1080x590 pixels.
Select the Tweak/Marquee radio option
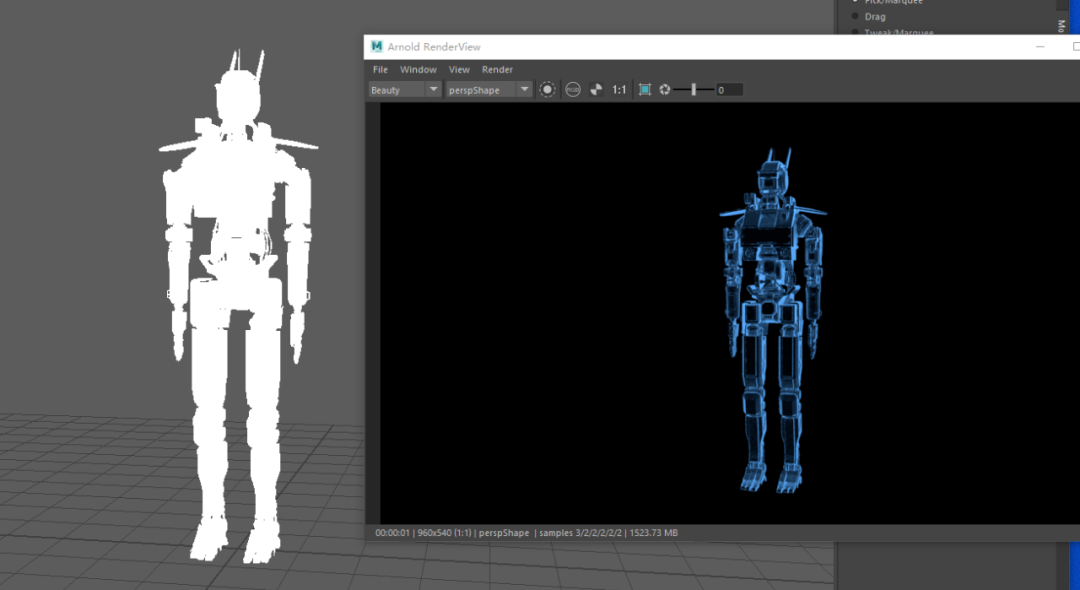click(856, 32)
